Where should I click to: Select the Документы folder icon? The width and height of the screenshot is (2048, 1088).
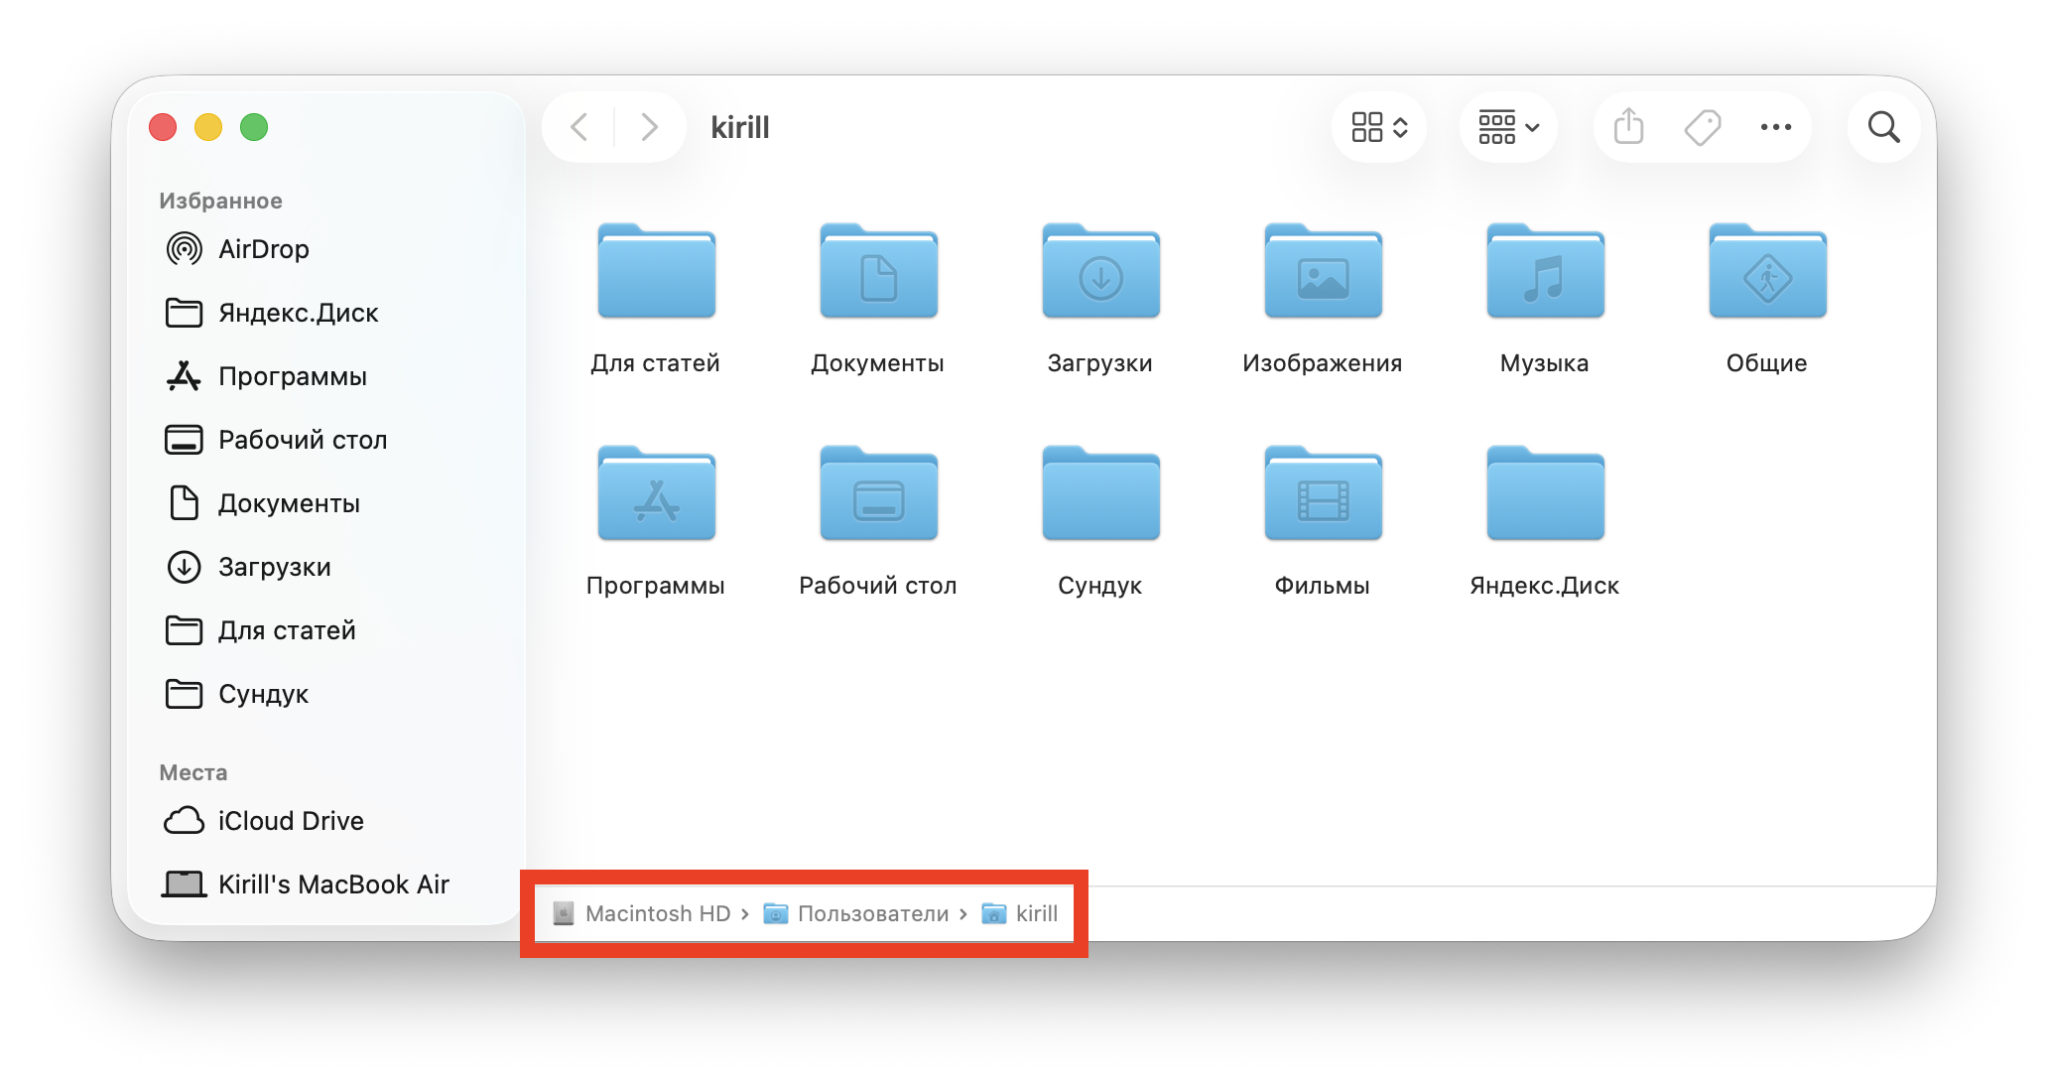(x=878, y=271)
